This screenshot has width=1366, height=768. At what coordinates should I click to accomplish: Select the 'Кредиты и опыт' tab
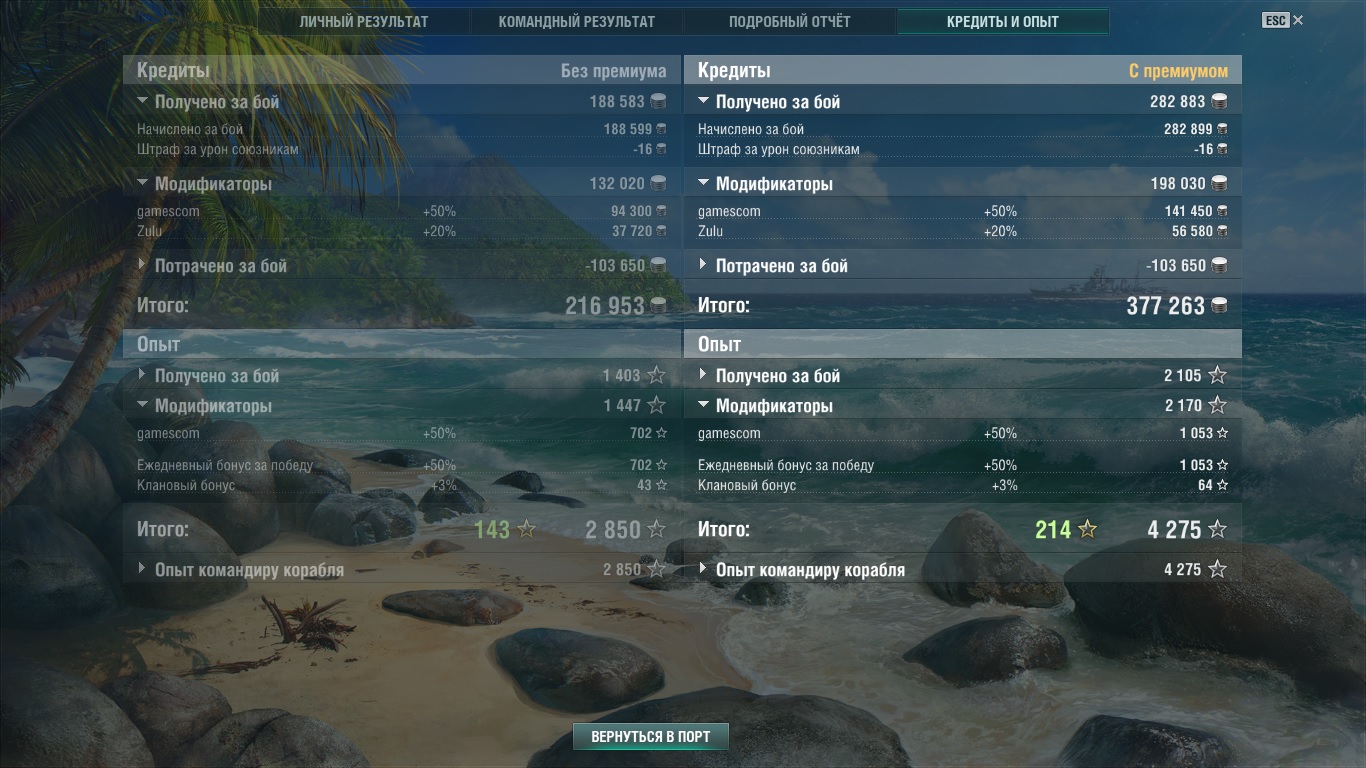tap(1003, 21)
